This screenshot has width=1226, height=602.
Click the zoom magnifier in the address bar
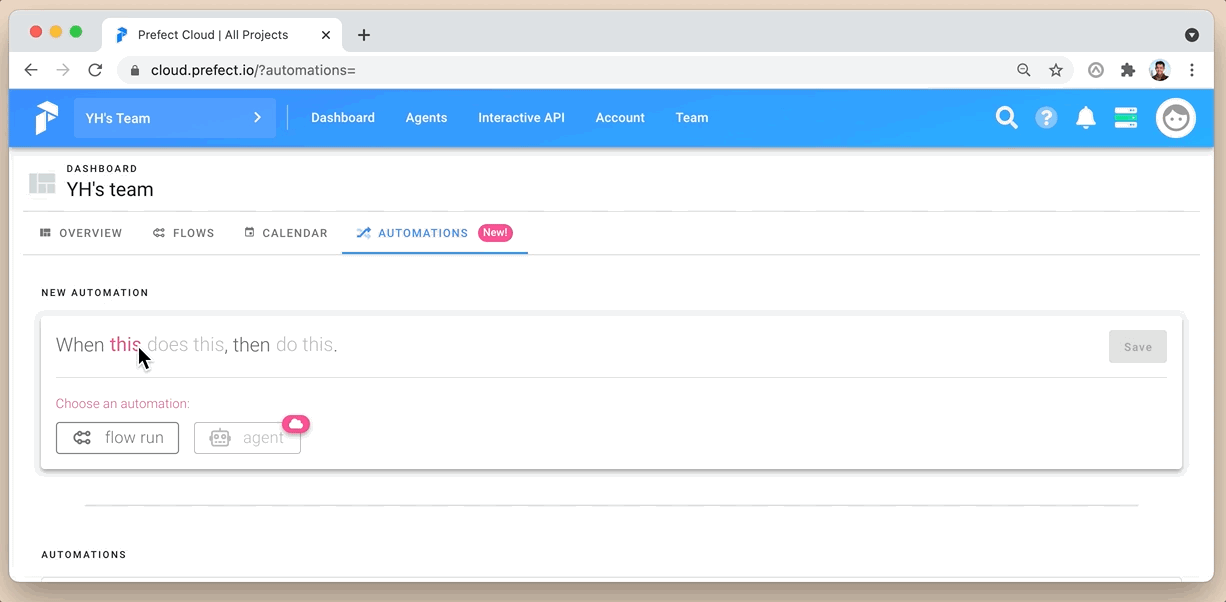[1024, 70]
